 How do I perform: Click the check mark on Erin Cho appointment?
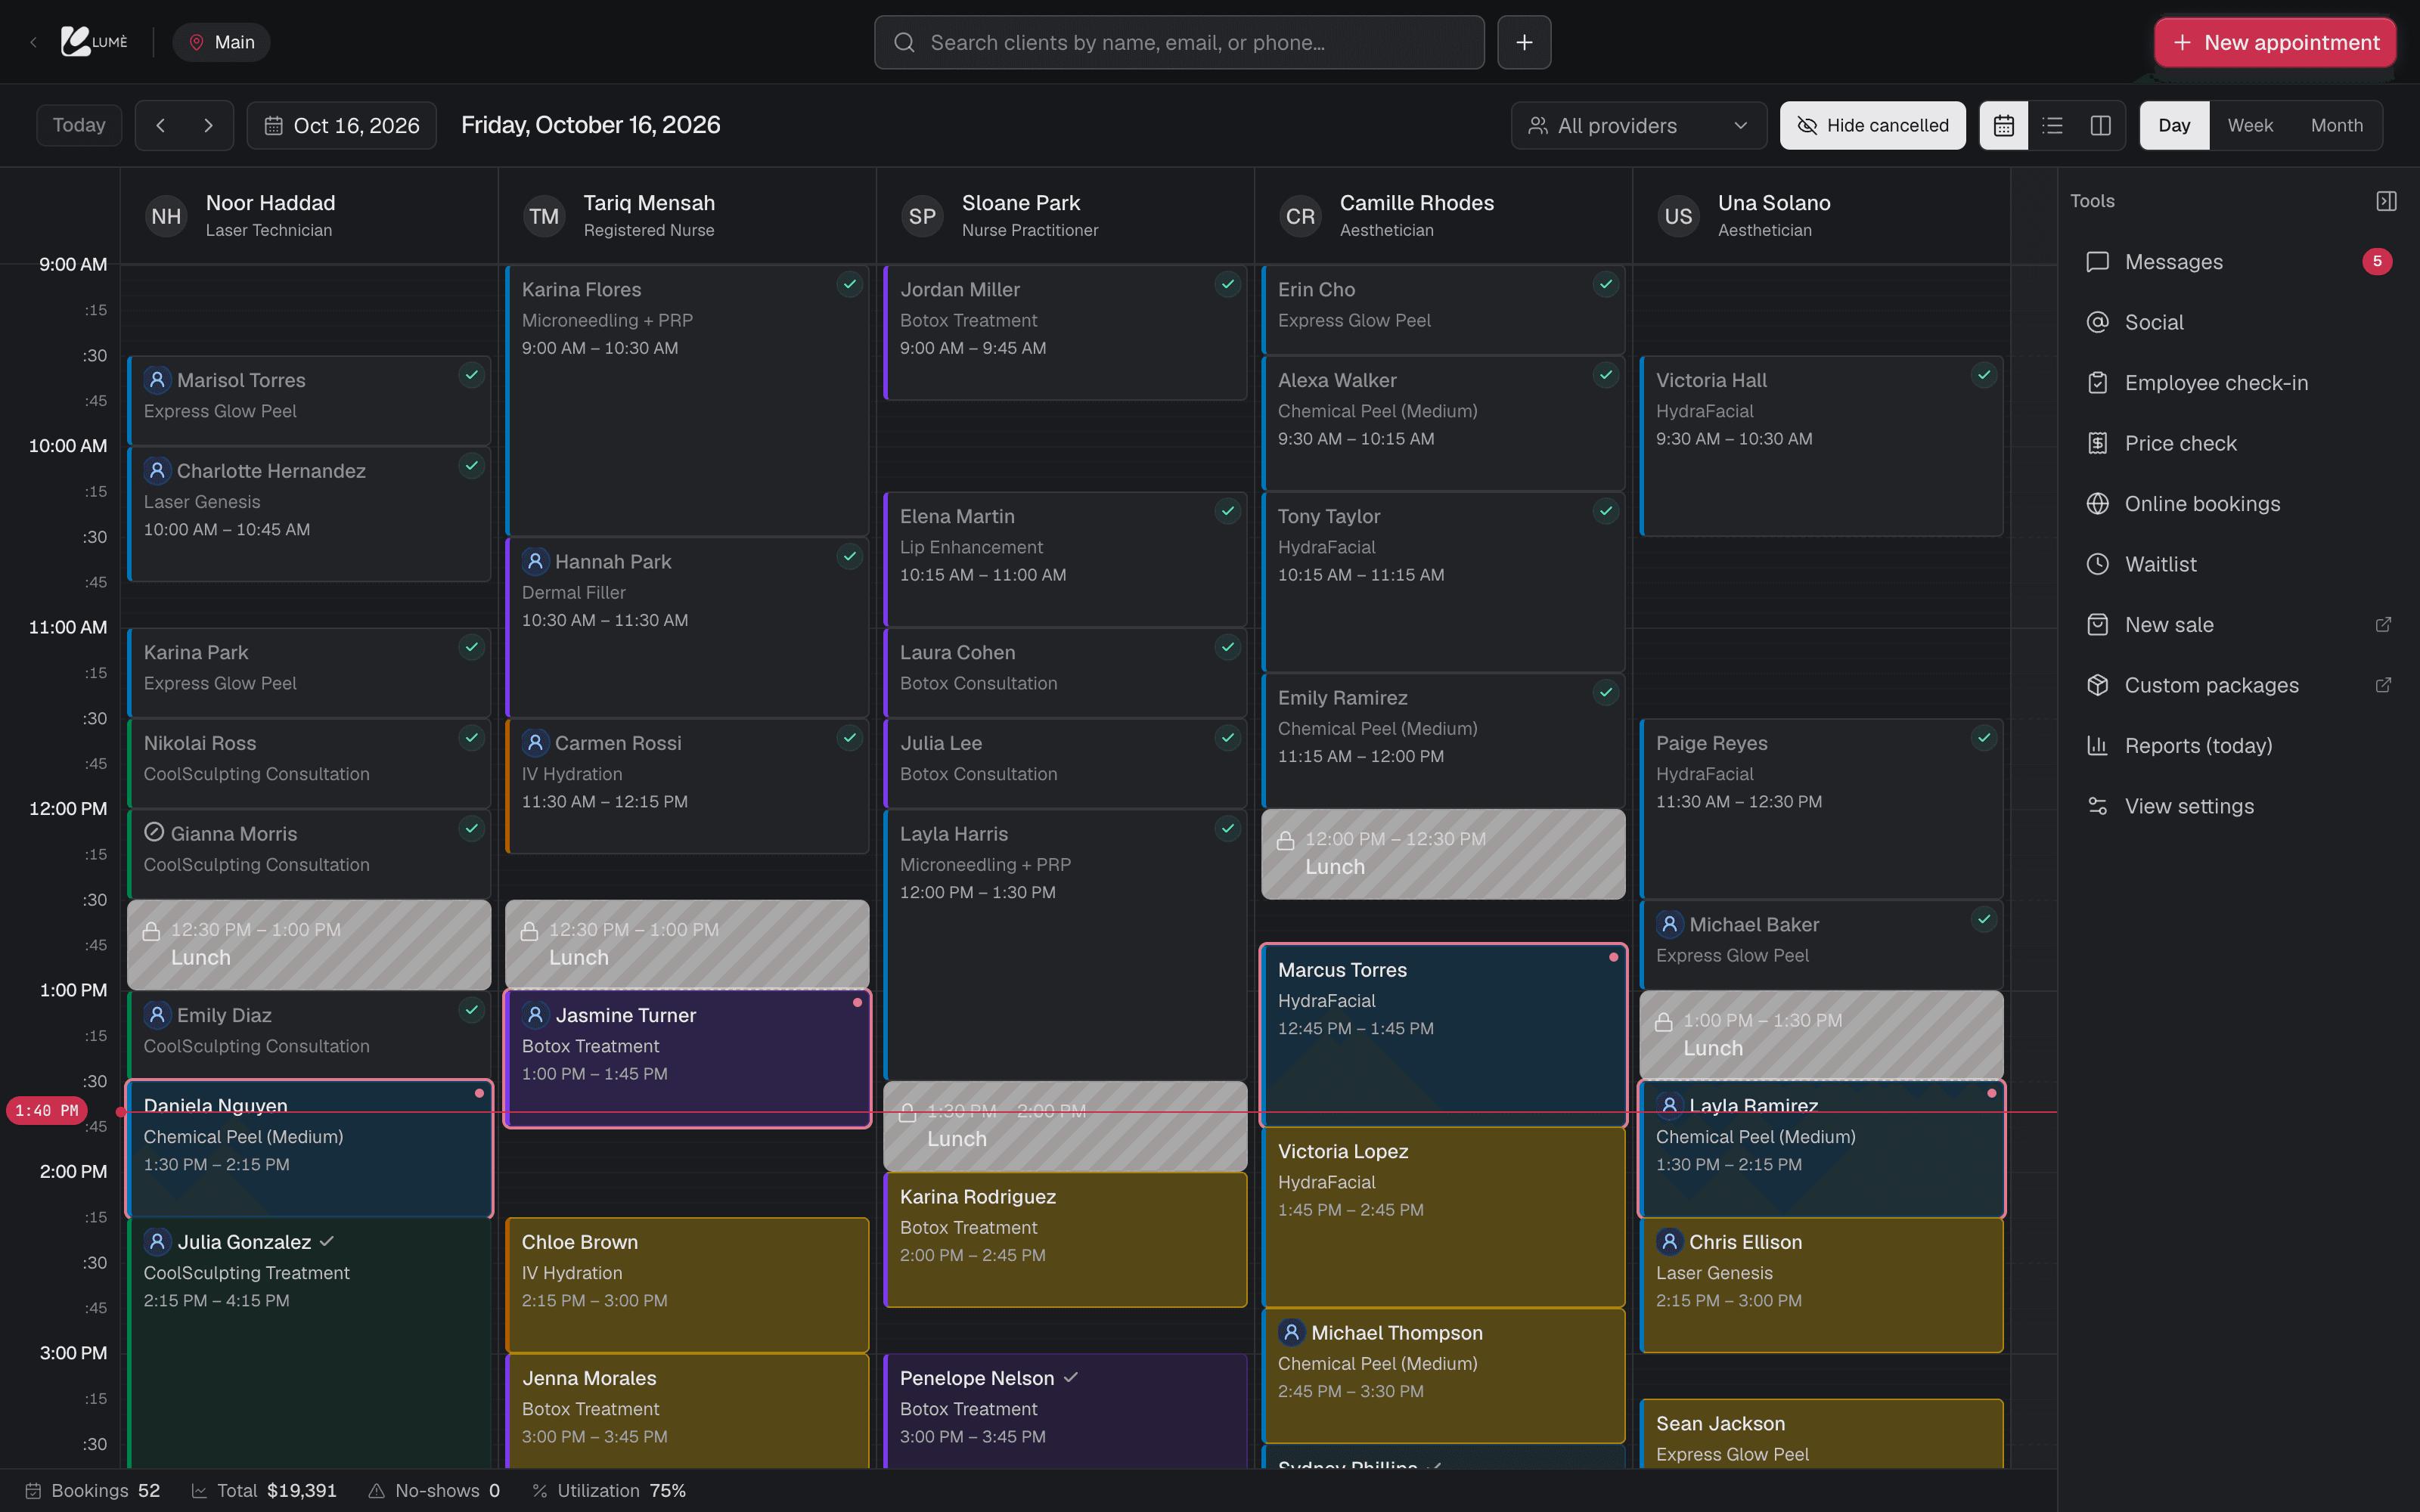1605,285
